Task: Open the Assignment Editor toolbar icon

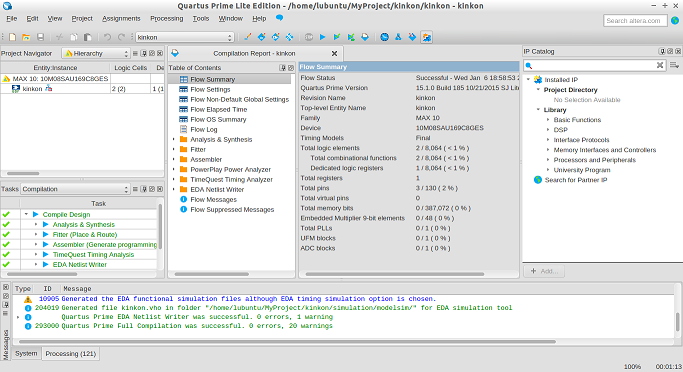Action: pyautogui.click(x=262, y=37)
